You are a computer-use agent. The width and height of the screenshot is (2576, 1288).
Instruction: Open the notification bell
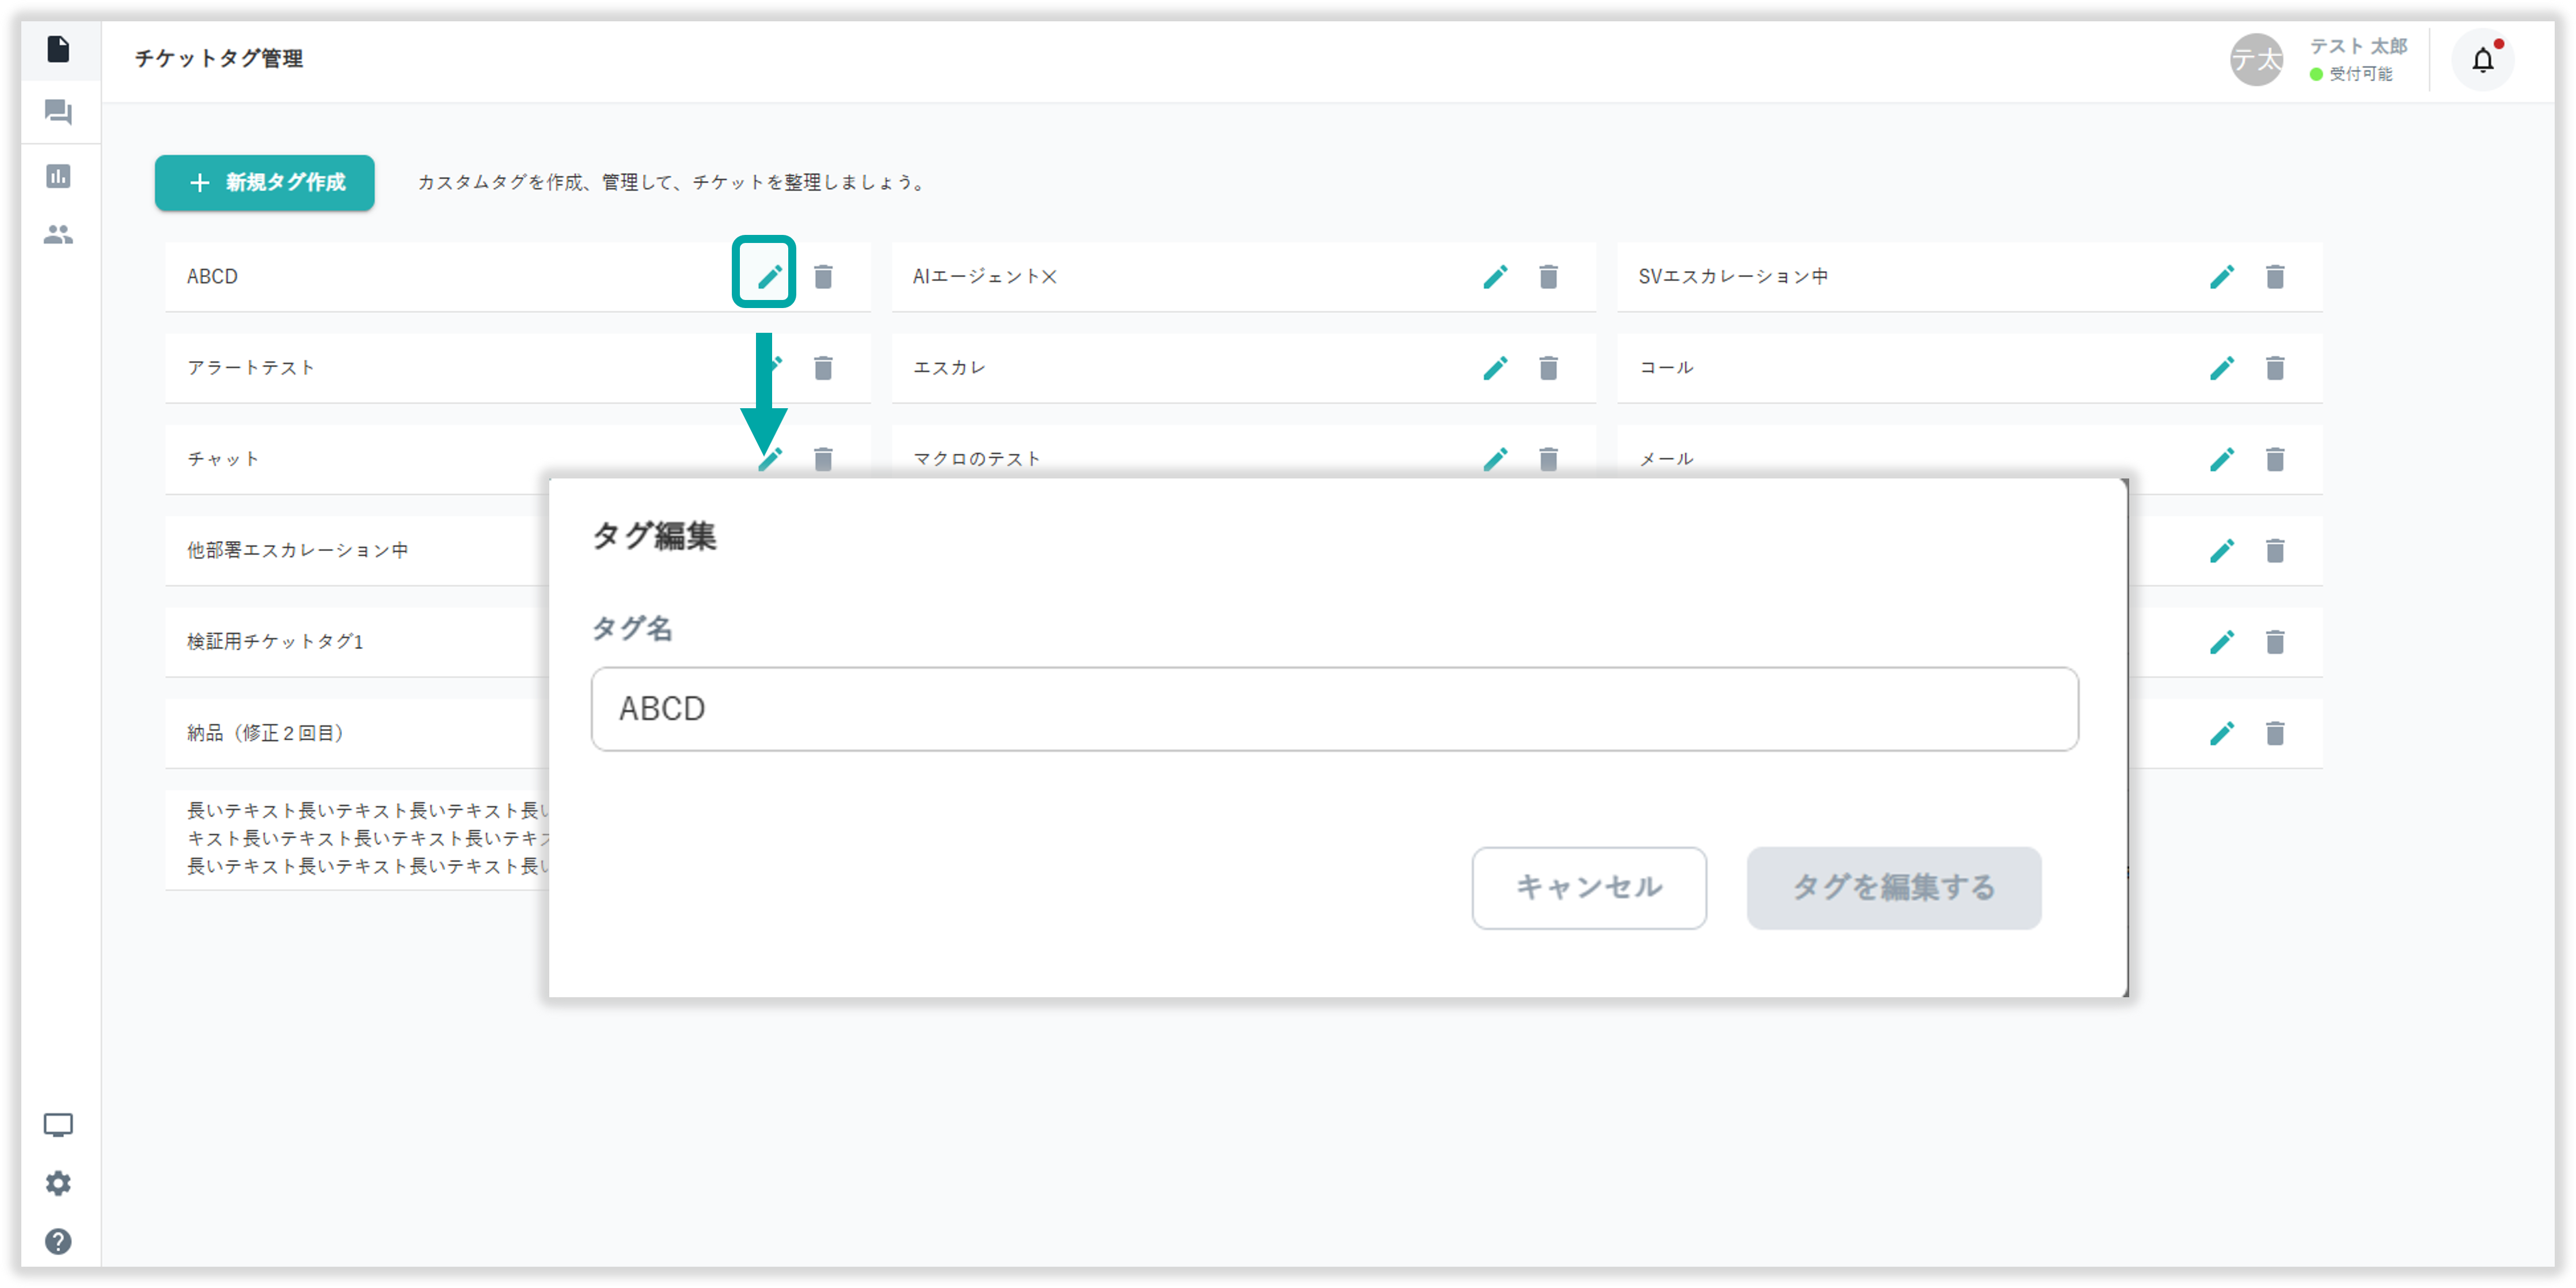[2482, 60]
